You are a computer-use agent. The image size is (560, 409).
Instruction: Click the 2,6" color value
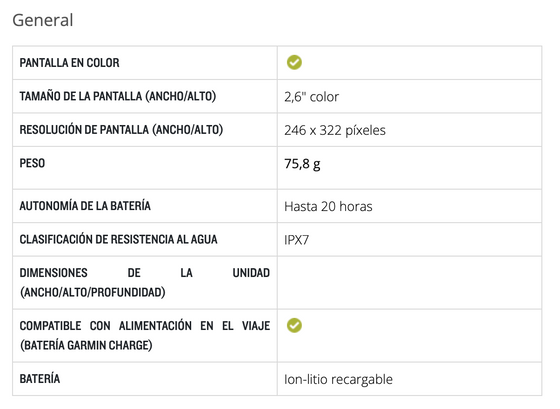pos(311,97)
